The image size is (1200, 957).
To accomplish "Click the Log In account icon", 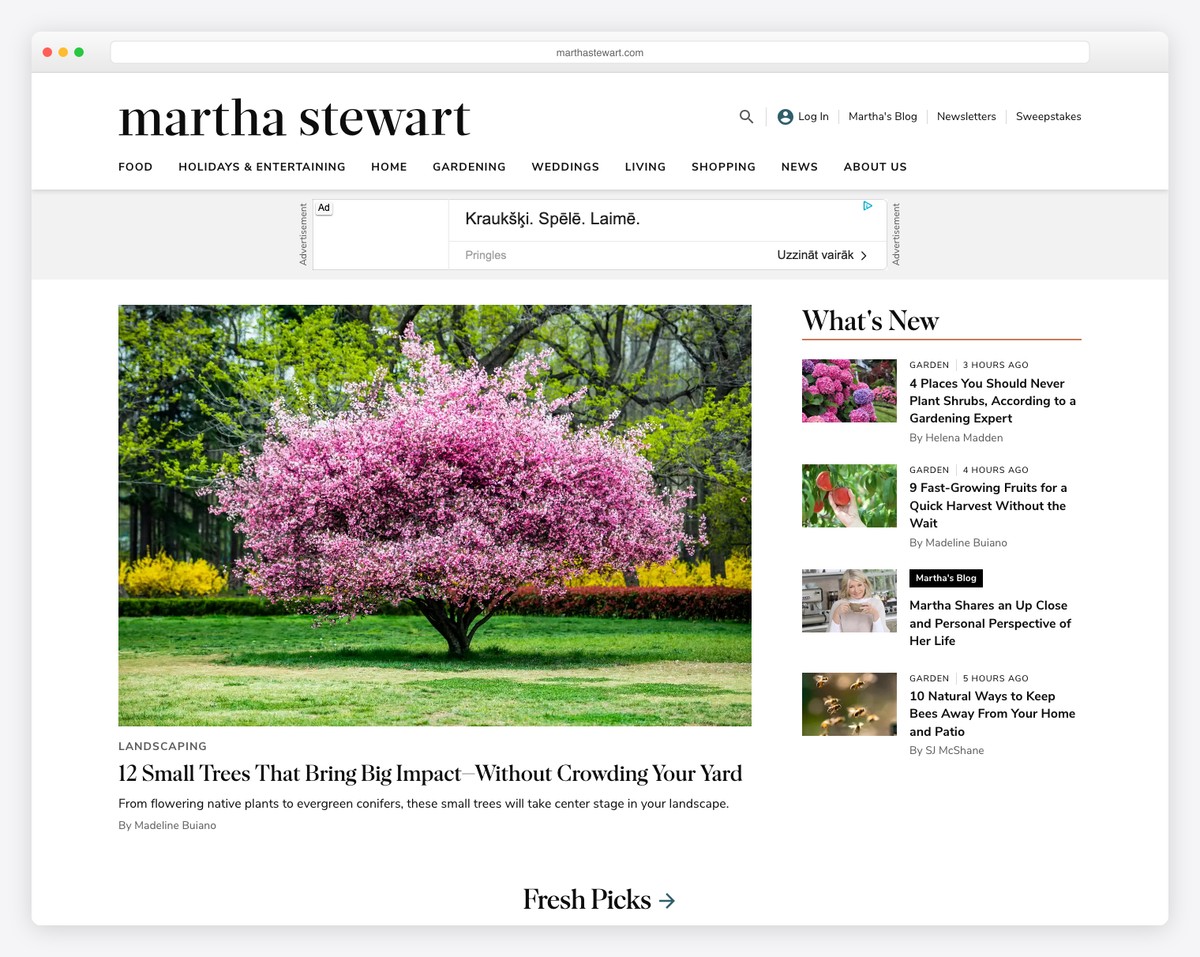I will [784, 116].
